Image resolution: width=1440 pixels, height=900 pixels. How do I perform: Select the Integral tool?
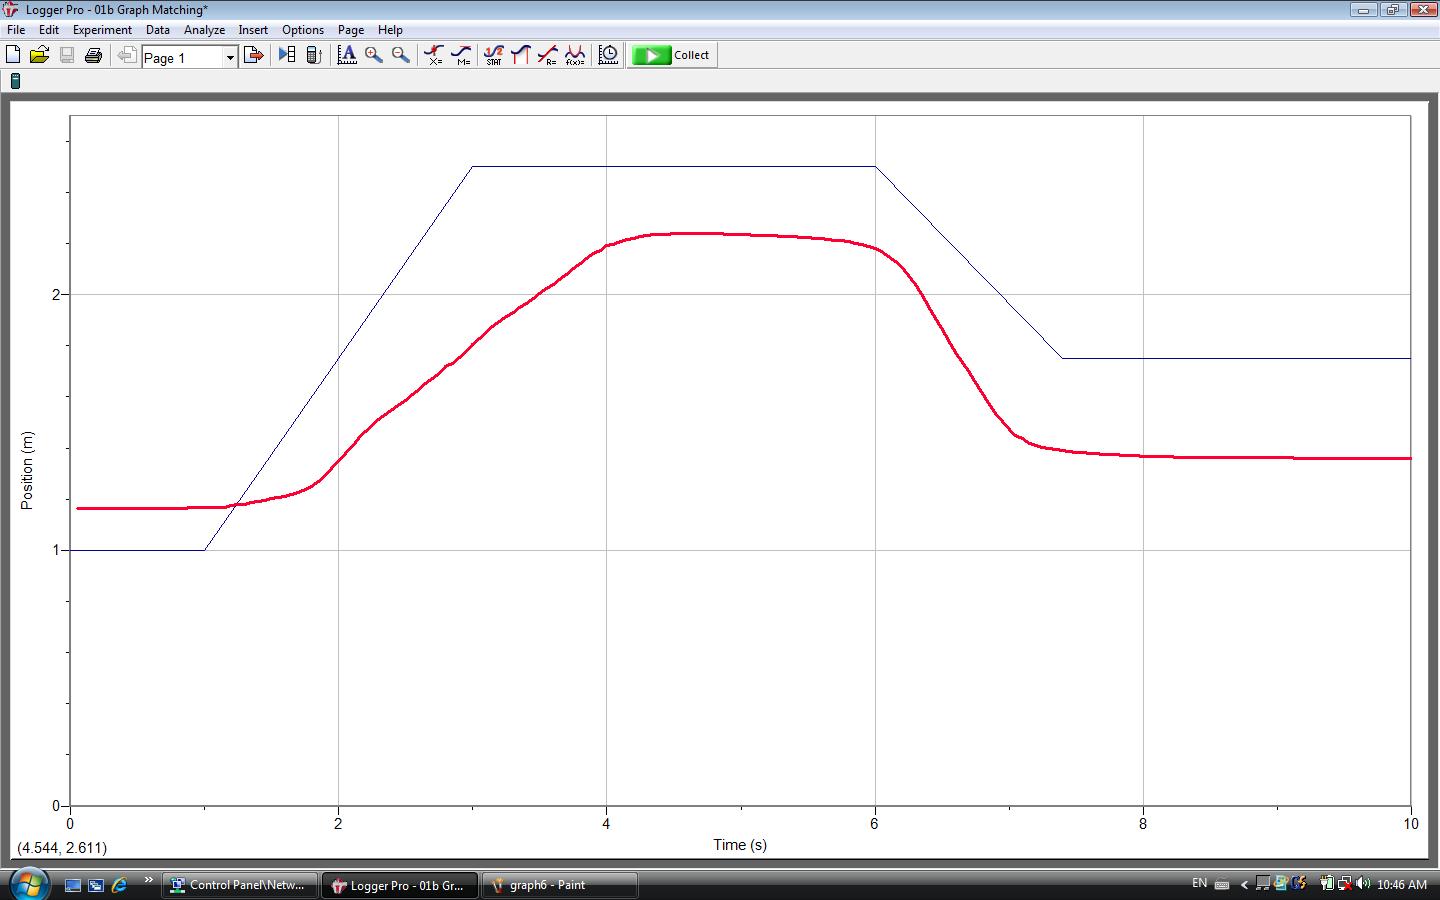click(520, 55)
